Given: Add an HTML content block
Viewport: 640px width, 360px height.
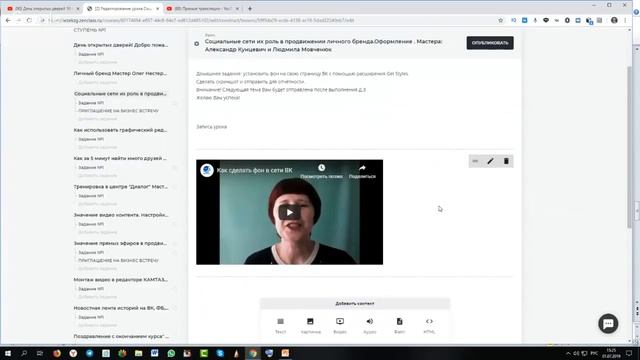Looking at the screenshot, I should tap(429, 326).
